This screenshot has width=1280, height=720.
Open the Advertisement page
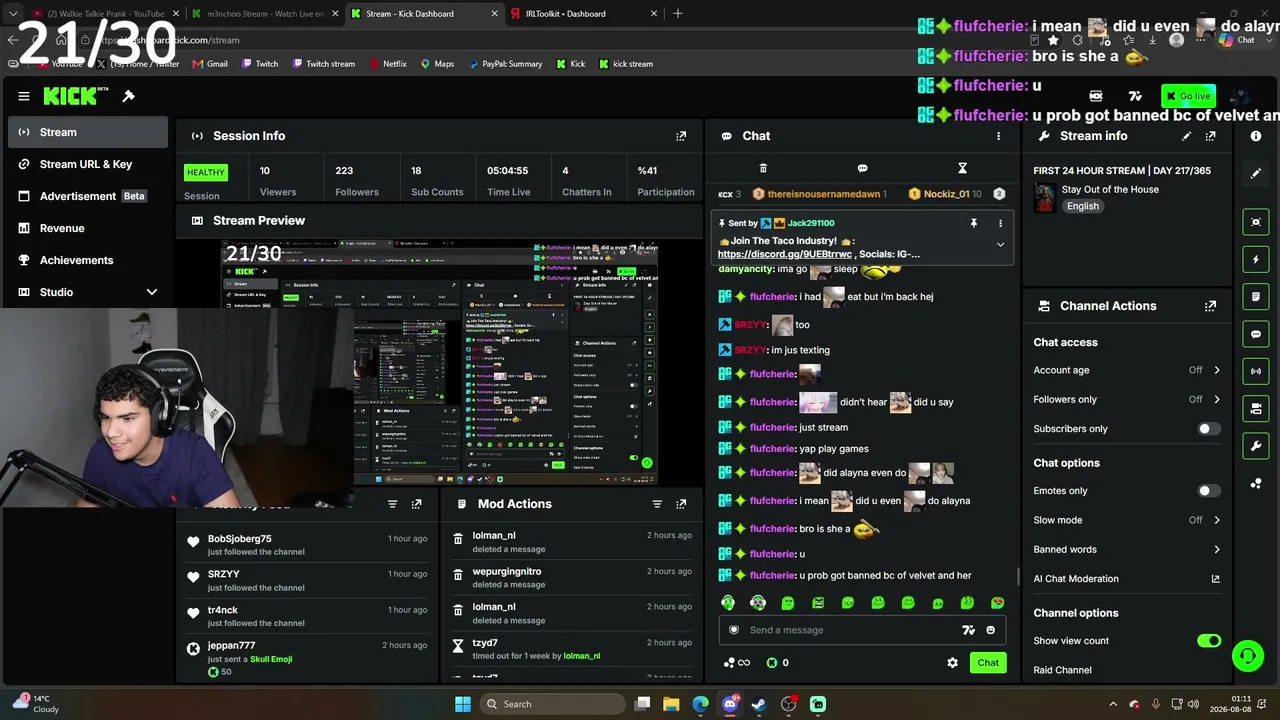(x=88, y=196)
